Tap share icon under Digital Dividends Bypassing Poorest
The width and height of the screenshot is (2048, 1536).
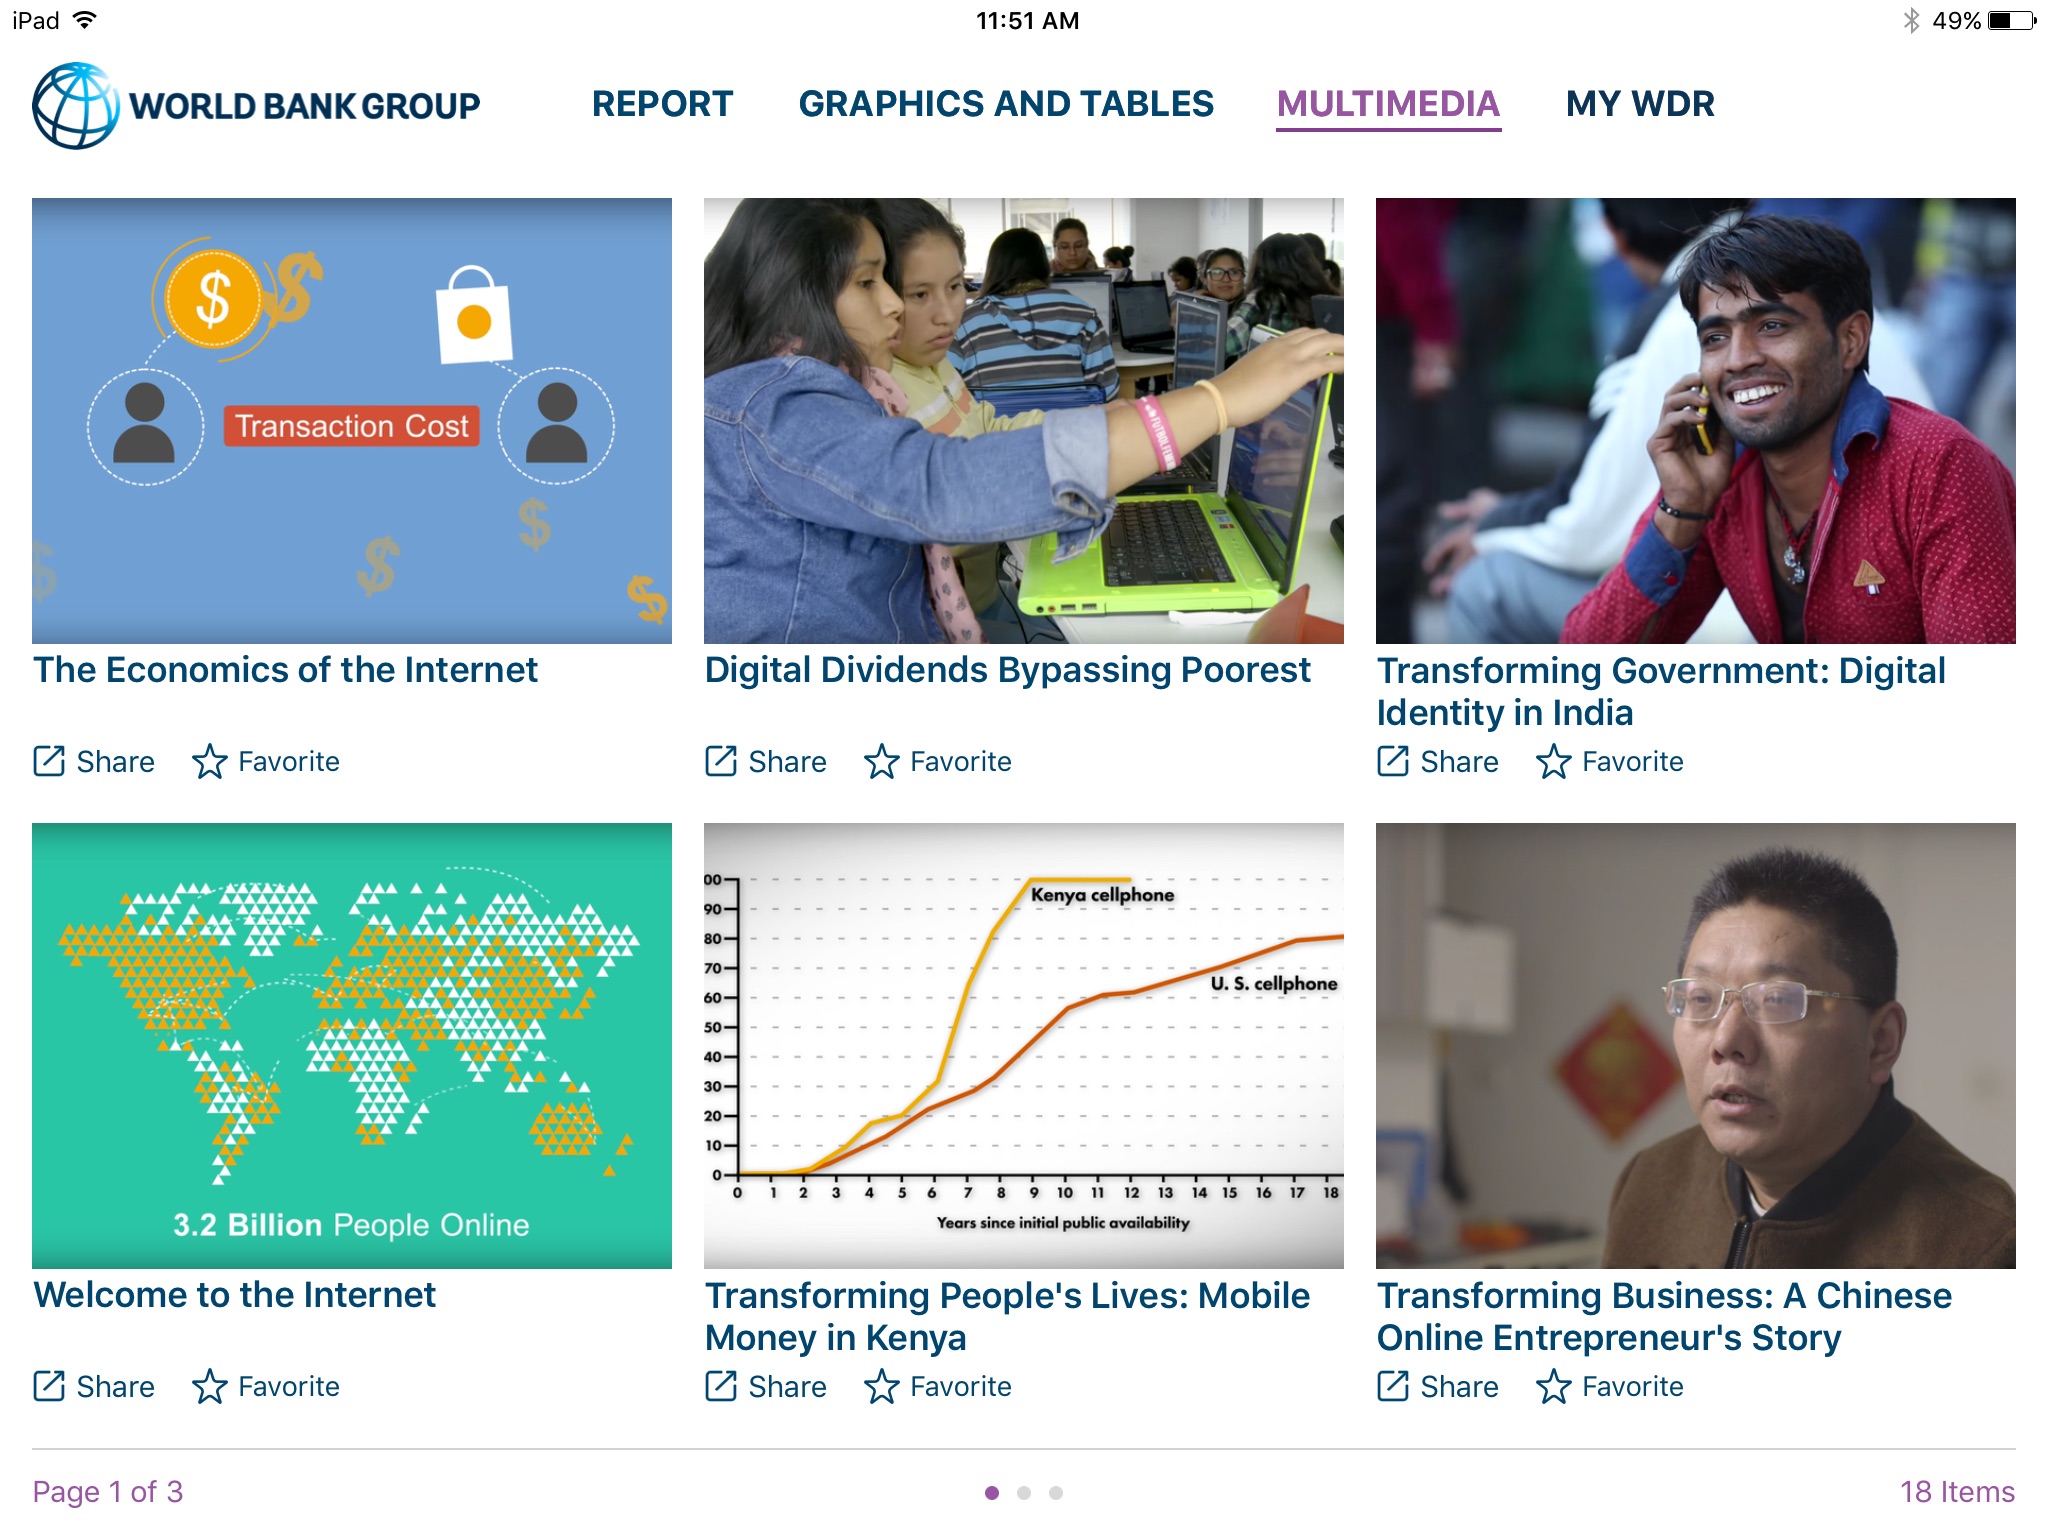click(x=721, y=761)
